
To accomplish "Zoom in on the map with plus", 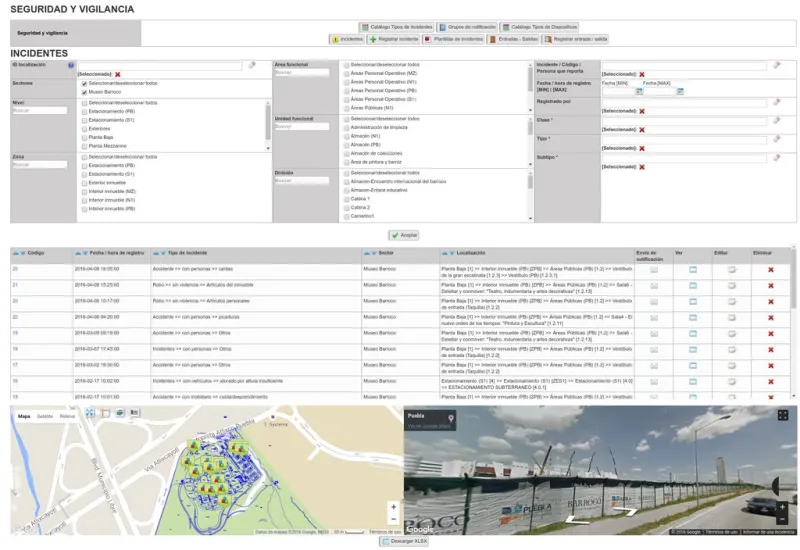I will tap(393, 507).
